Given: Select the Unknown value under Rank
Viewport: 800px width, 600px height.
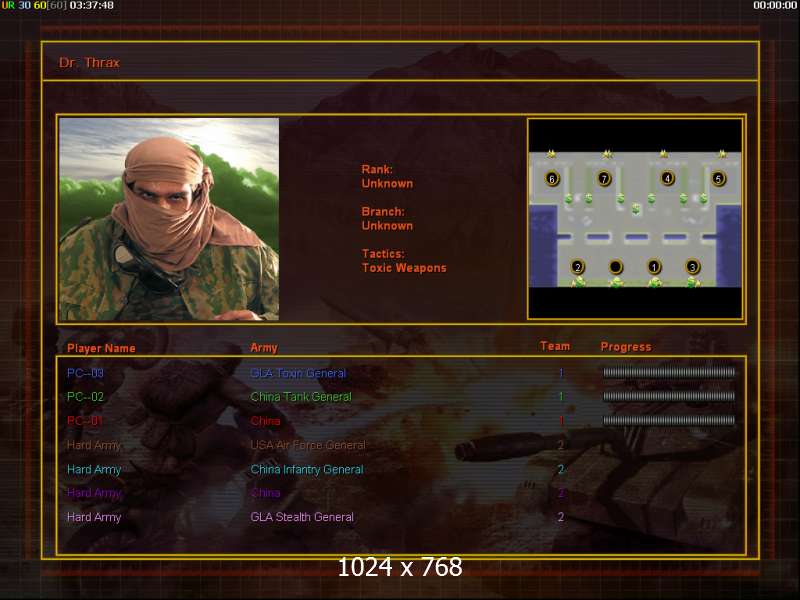Looking at the screenshot, I should (x=387, y=184).
